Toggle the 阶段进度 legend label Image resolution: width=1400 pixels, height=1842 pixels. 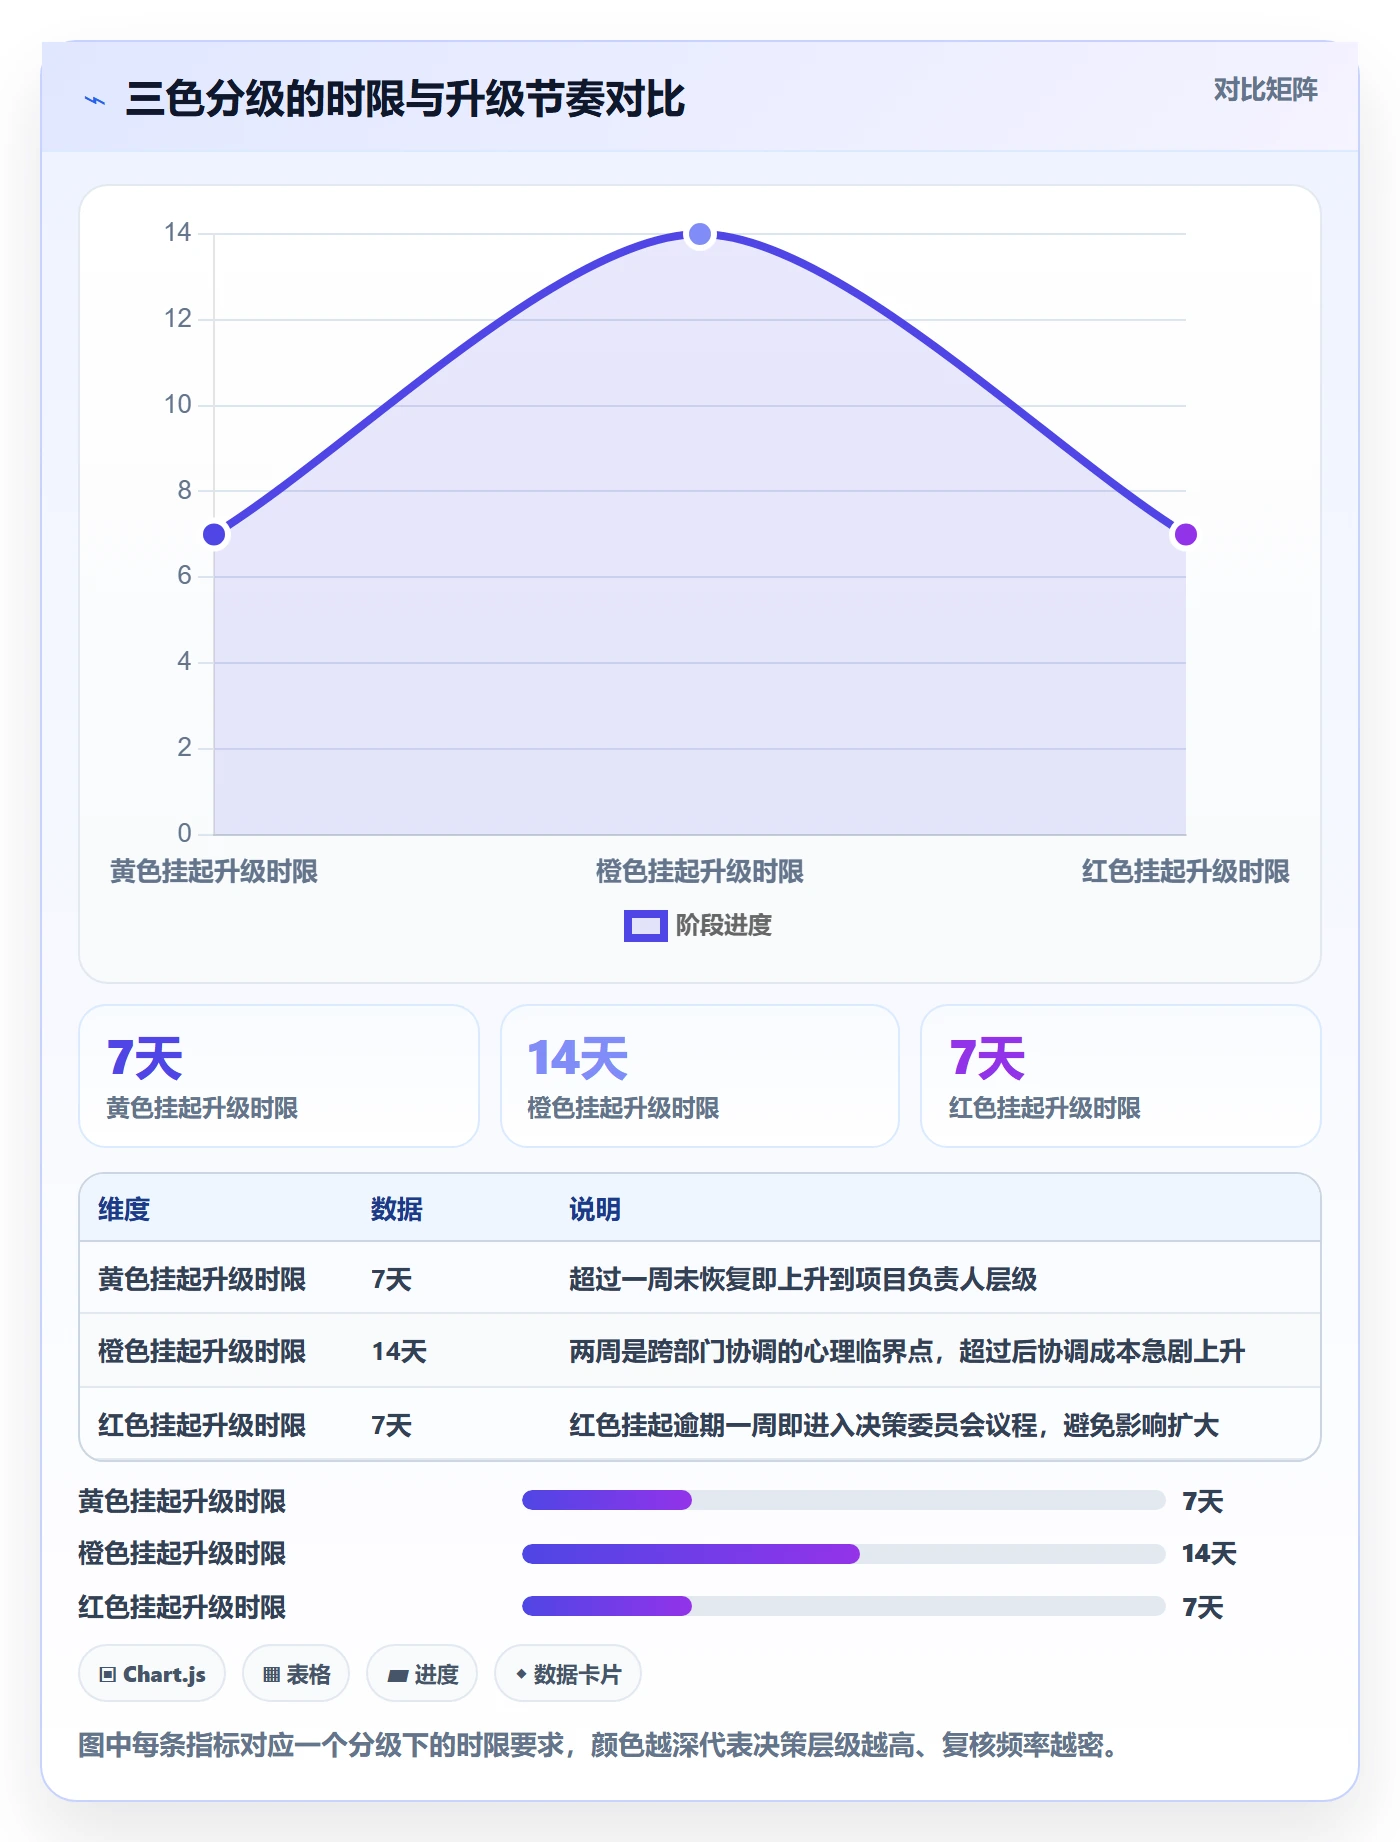click(x=723, y=926)
